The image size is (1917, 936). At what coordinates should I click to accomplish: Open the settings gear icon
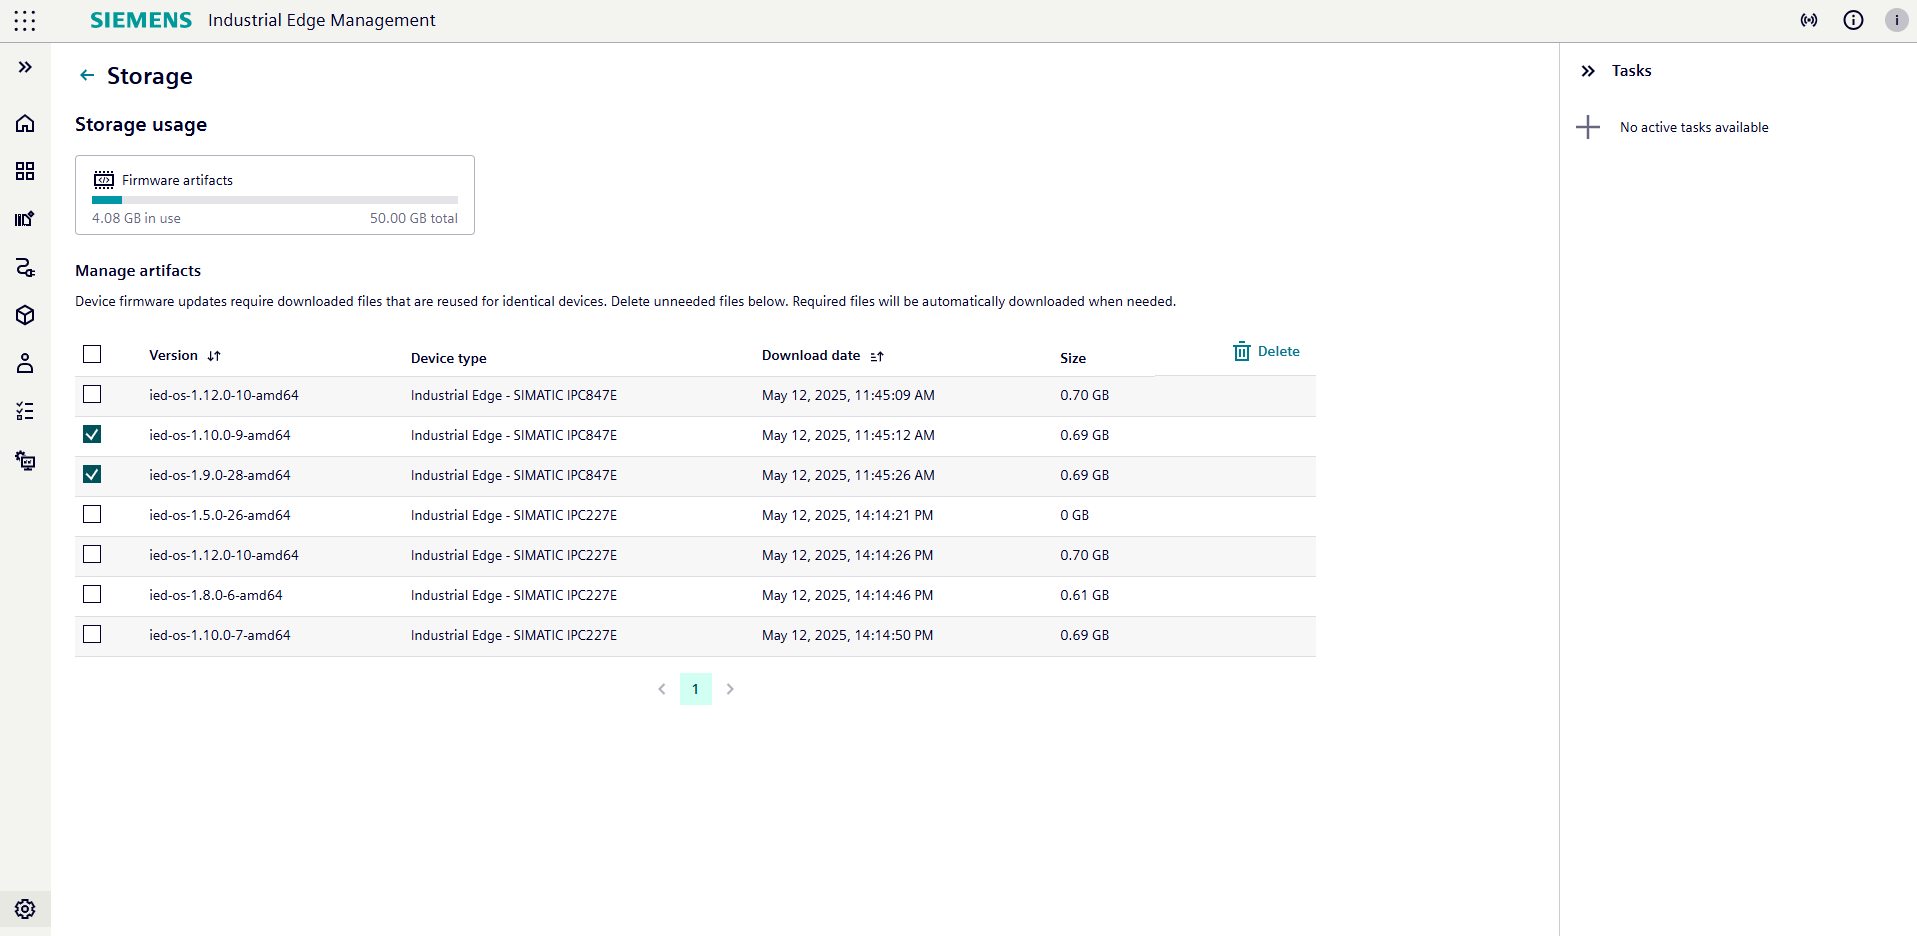pyautogui.click(x=25, y=909)
